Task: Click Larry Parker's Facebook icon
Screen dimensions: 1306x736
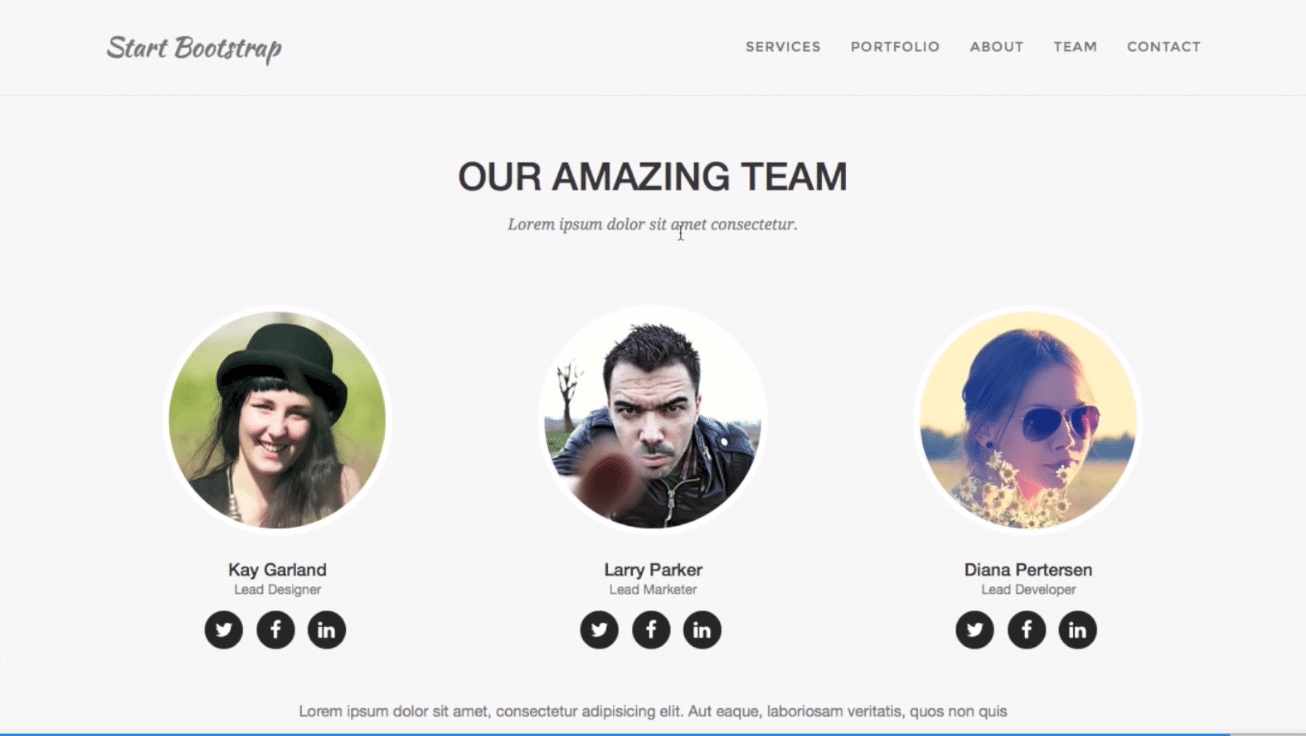Action: coord(651,630)
